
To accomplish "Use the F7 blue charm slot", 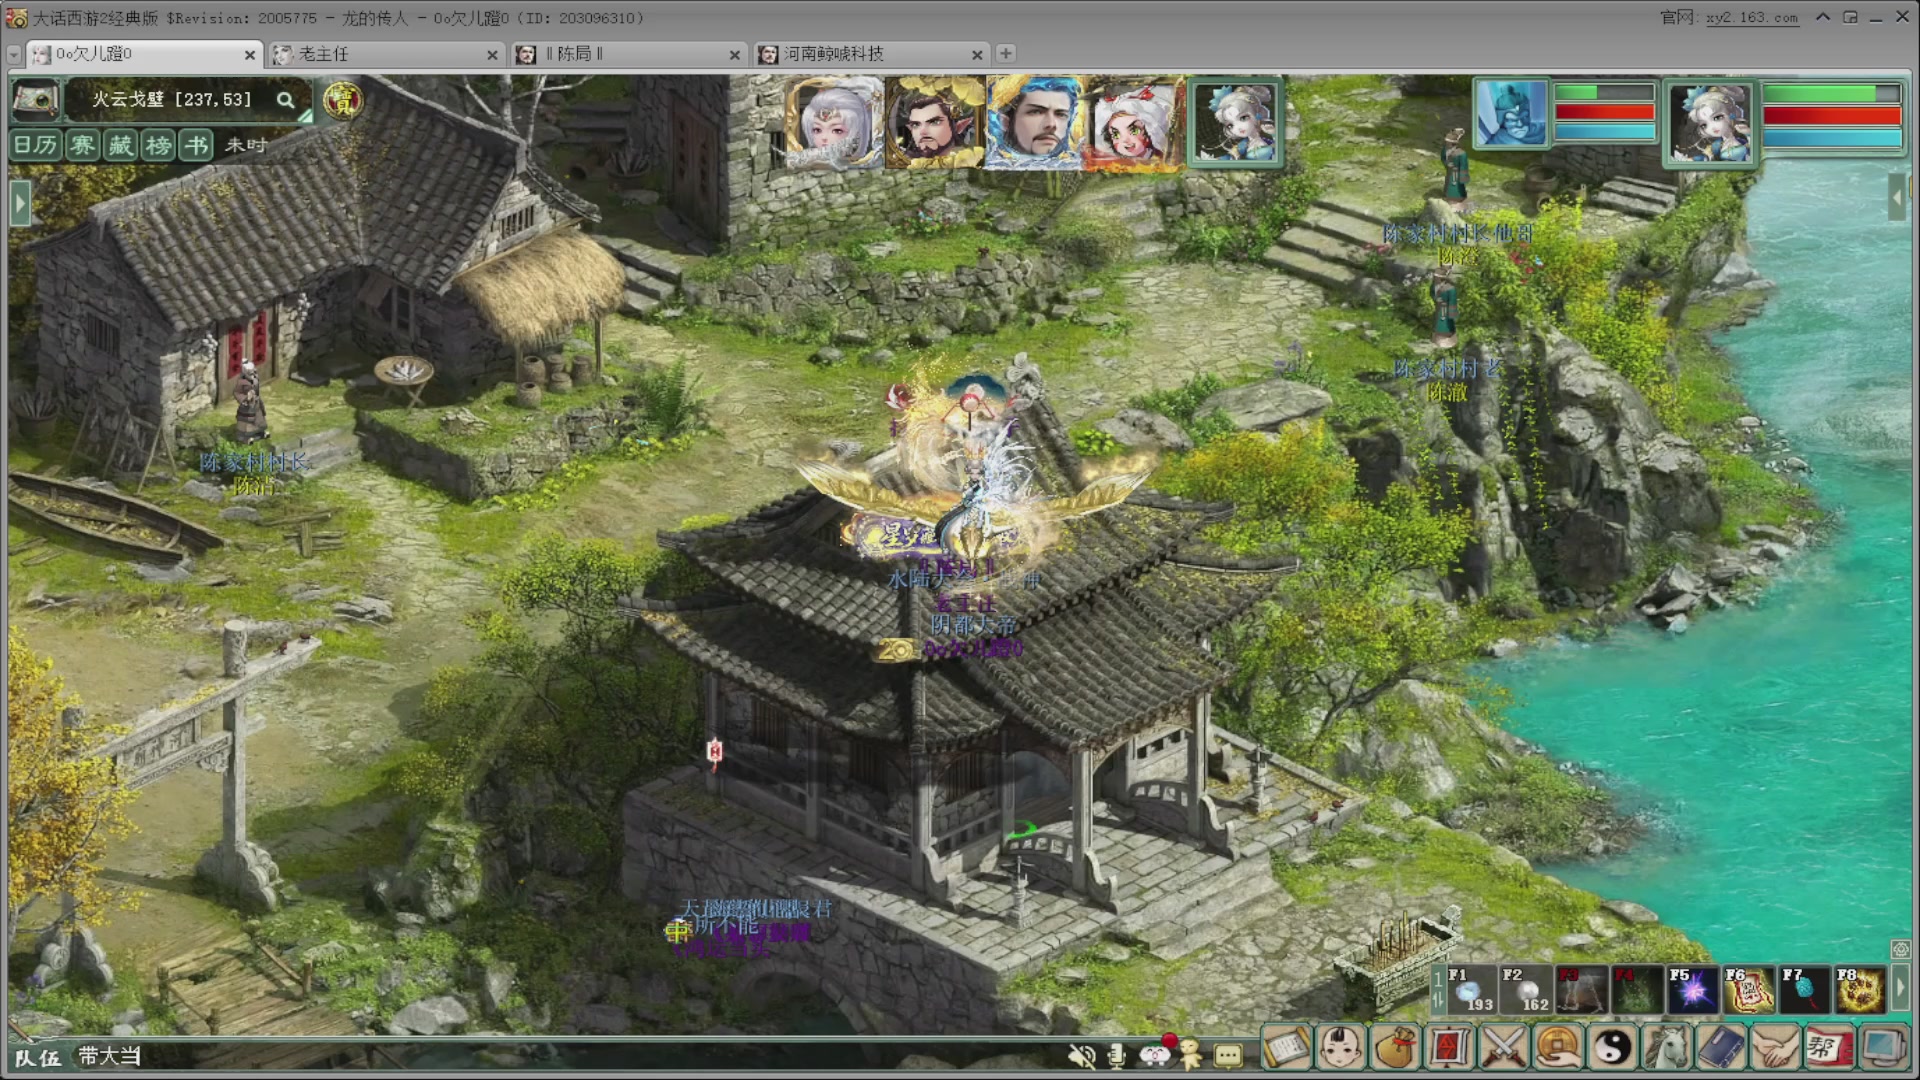I will click(1804, 989).
